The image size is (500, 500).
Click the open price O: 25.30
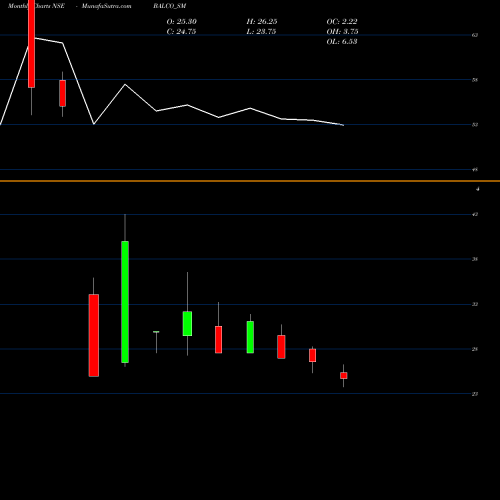pyautogui.click(x=182, y=22)
